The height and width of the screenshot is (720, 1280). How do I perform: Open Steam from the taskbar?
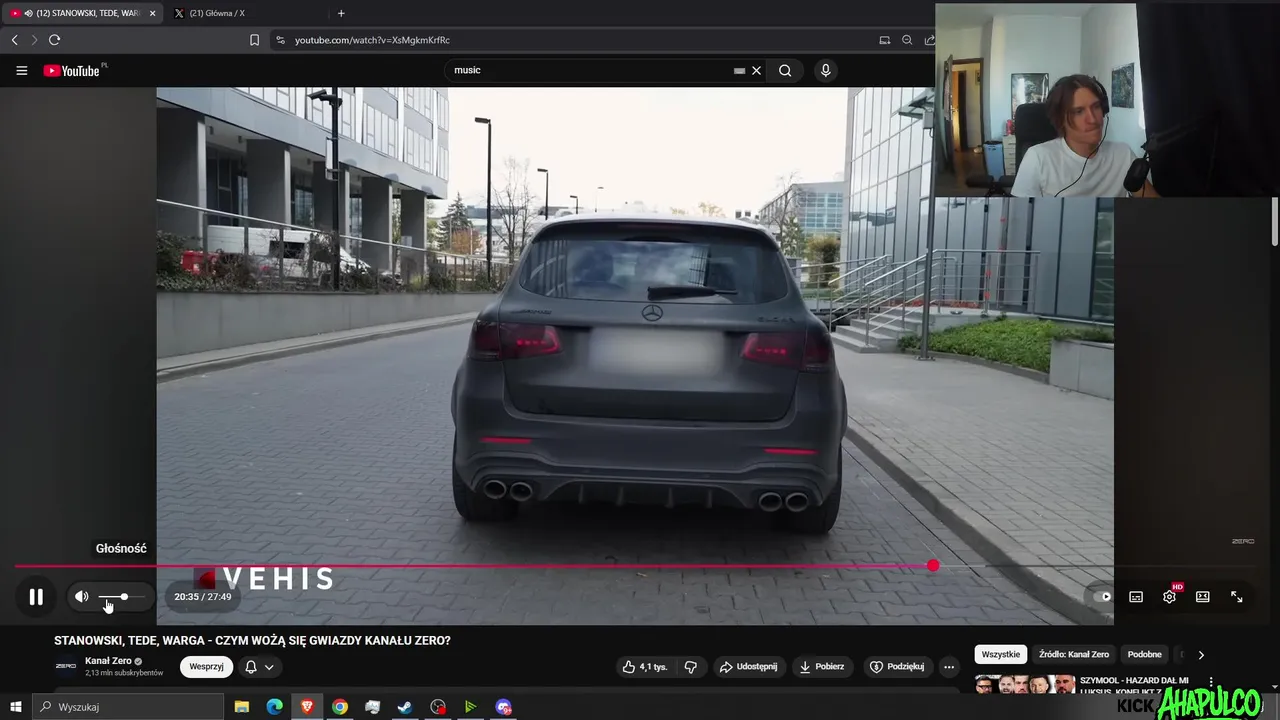405,707
